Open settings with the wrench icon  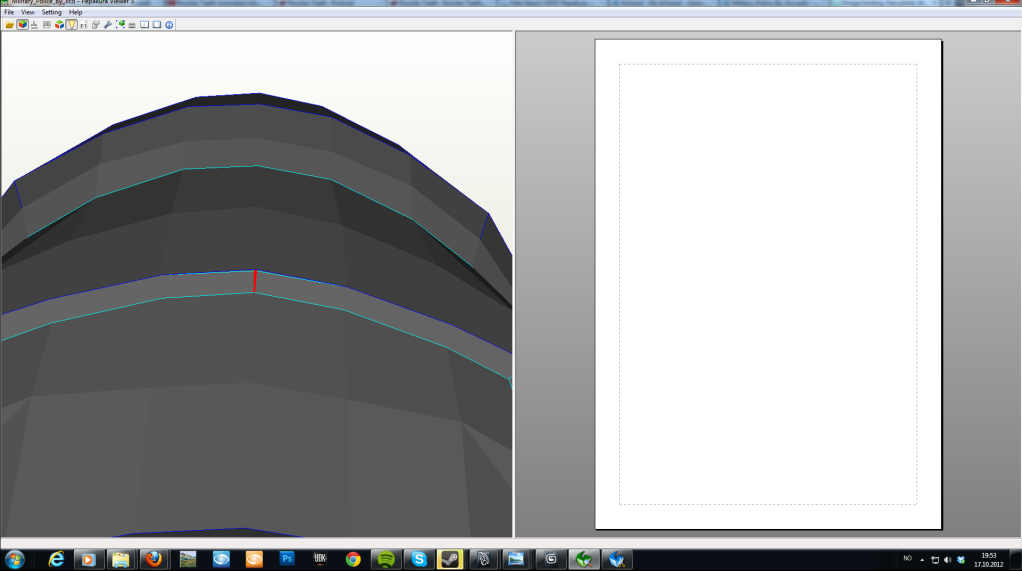tap(108, 25)
